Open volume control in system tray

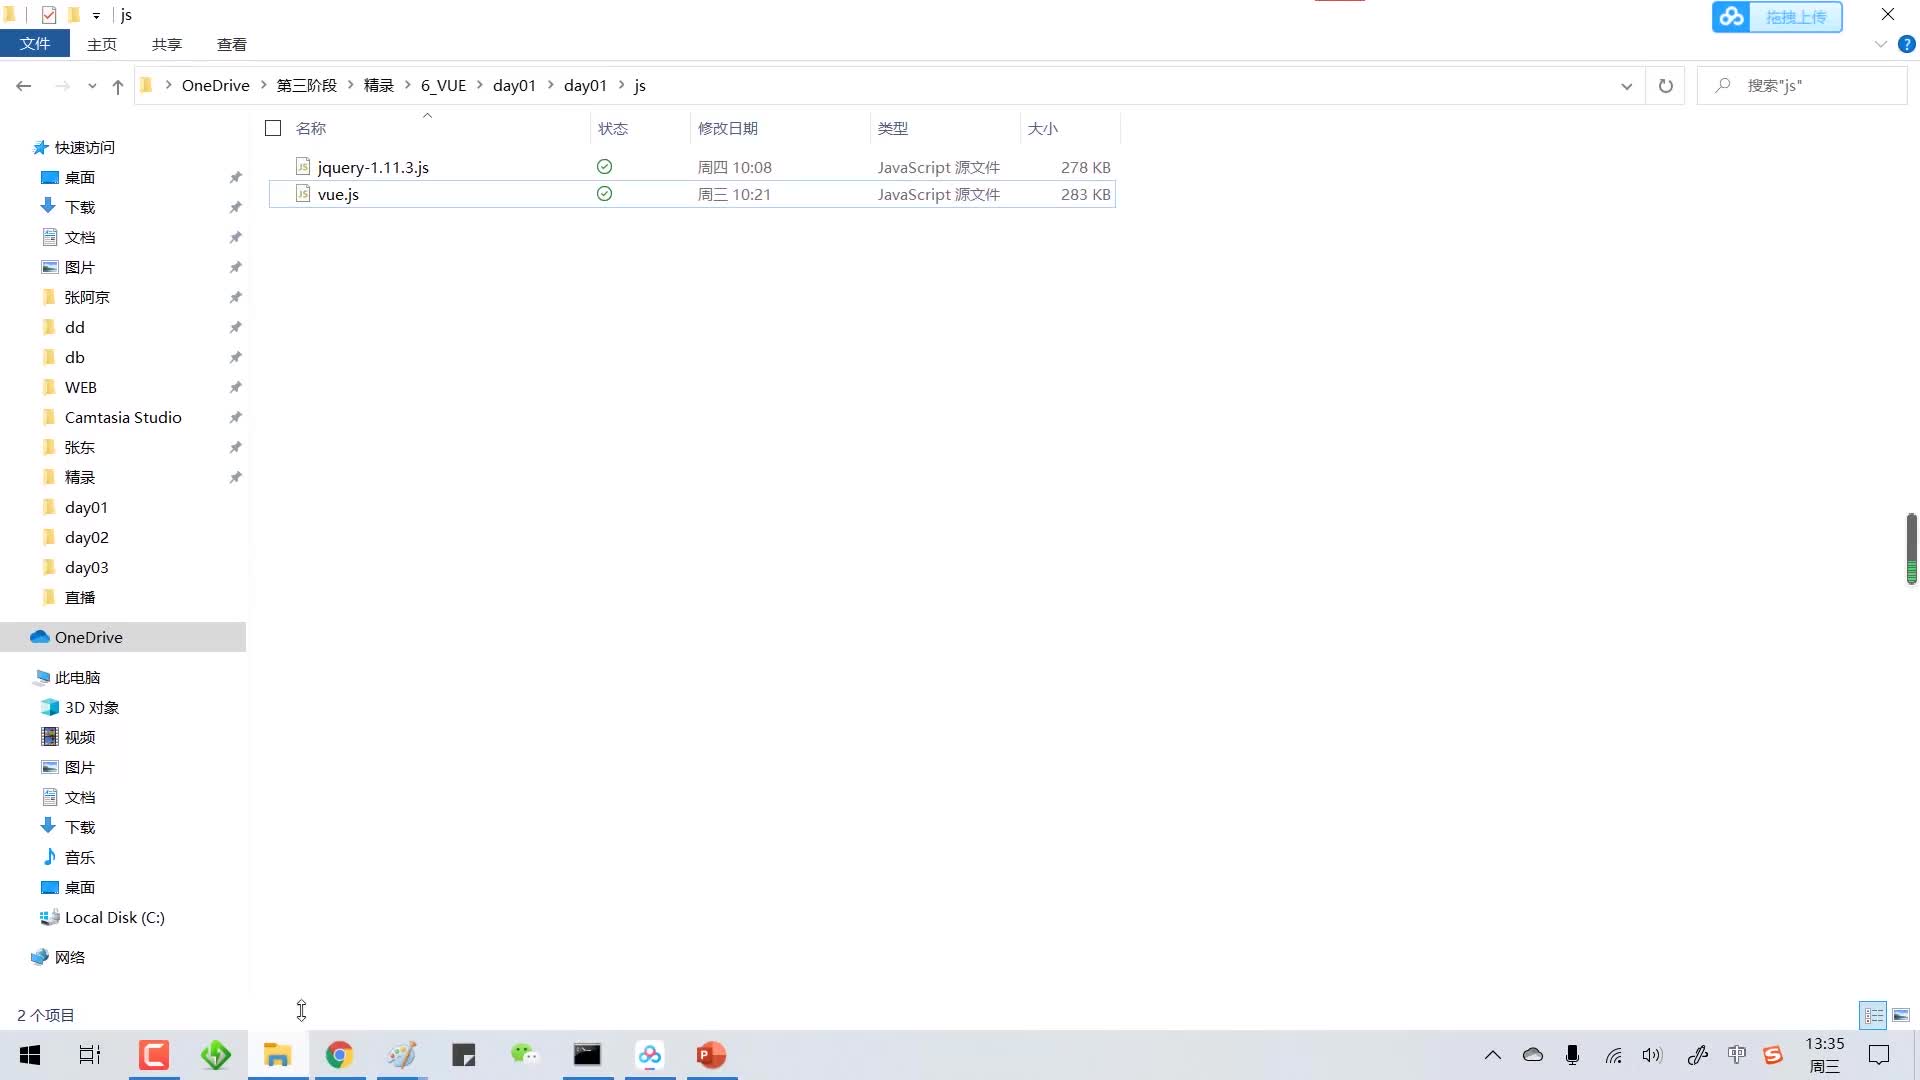pyautogui.click(x=1652, y=1055)
